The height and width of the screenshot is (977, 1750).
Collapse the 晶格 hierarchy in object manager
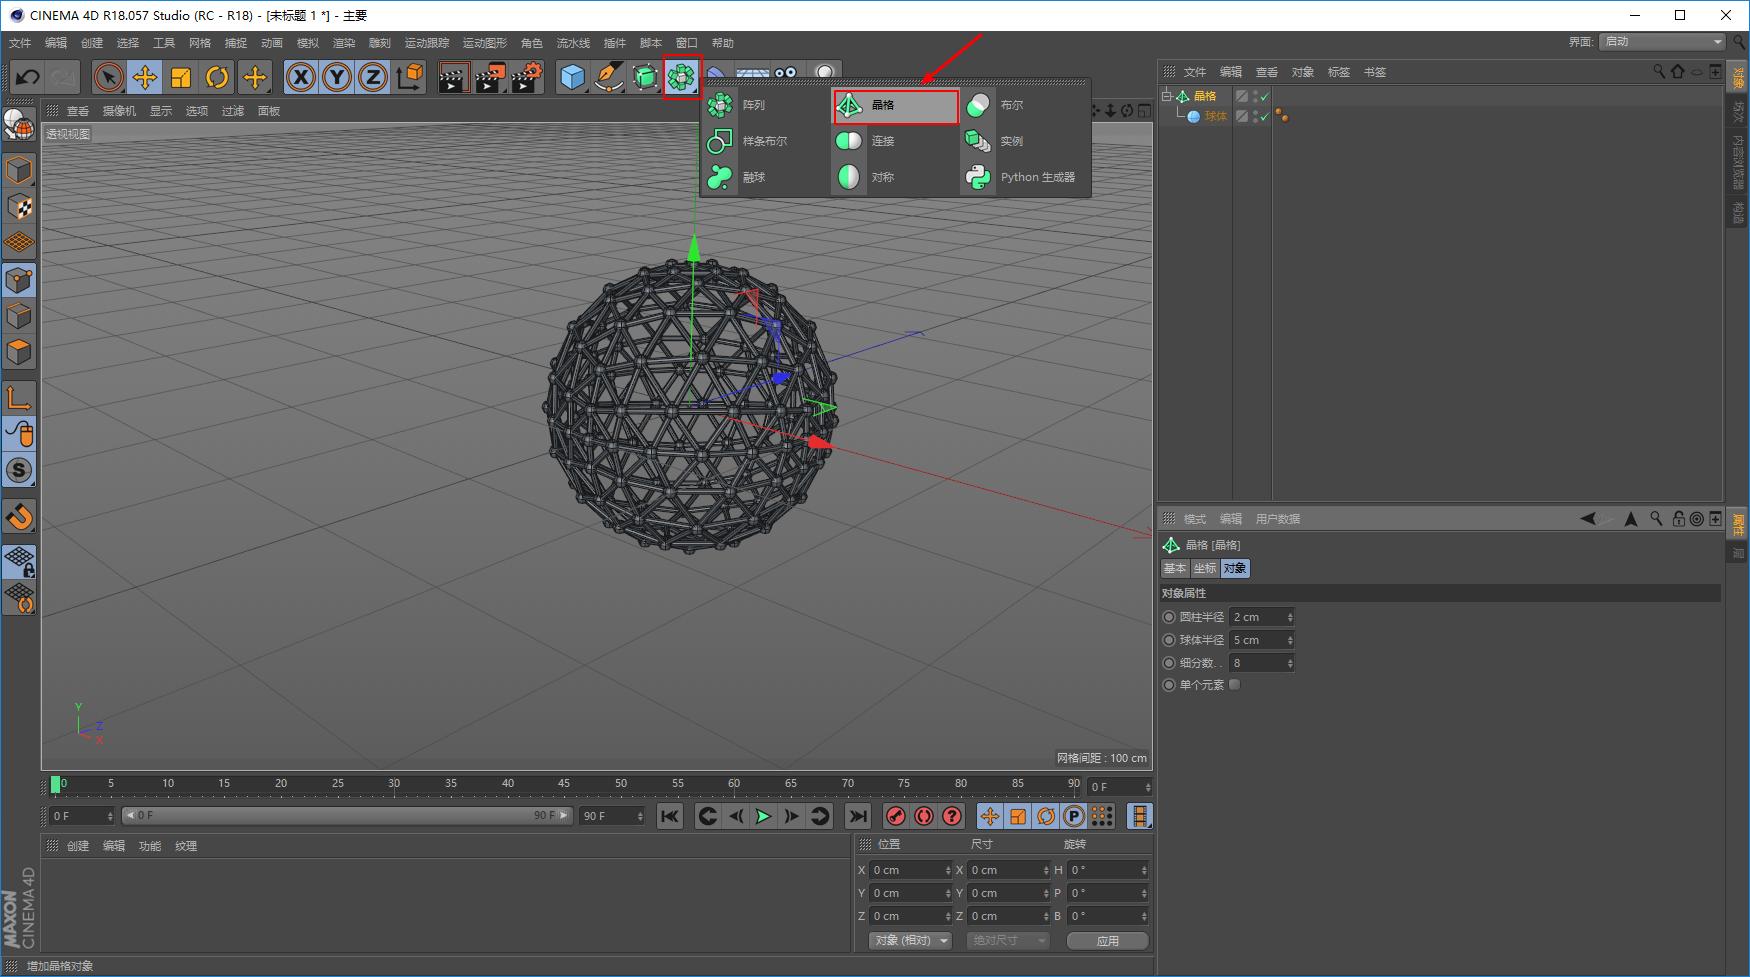(1167, 95)
